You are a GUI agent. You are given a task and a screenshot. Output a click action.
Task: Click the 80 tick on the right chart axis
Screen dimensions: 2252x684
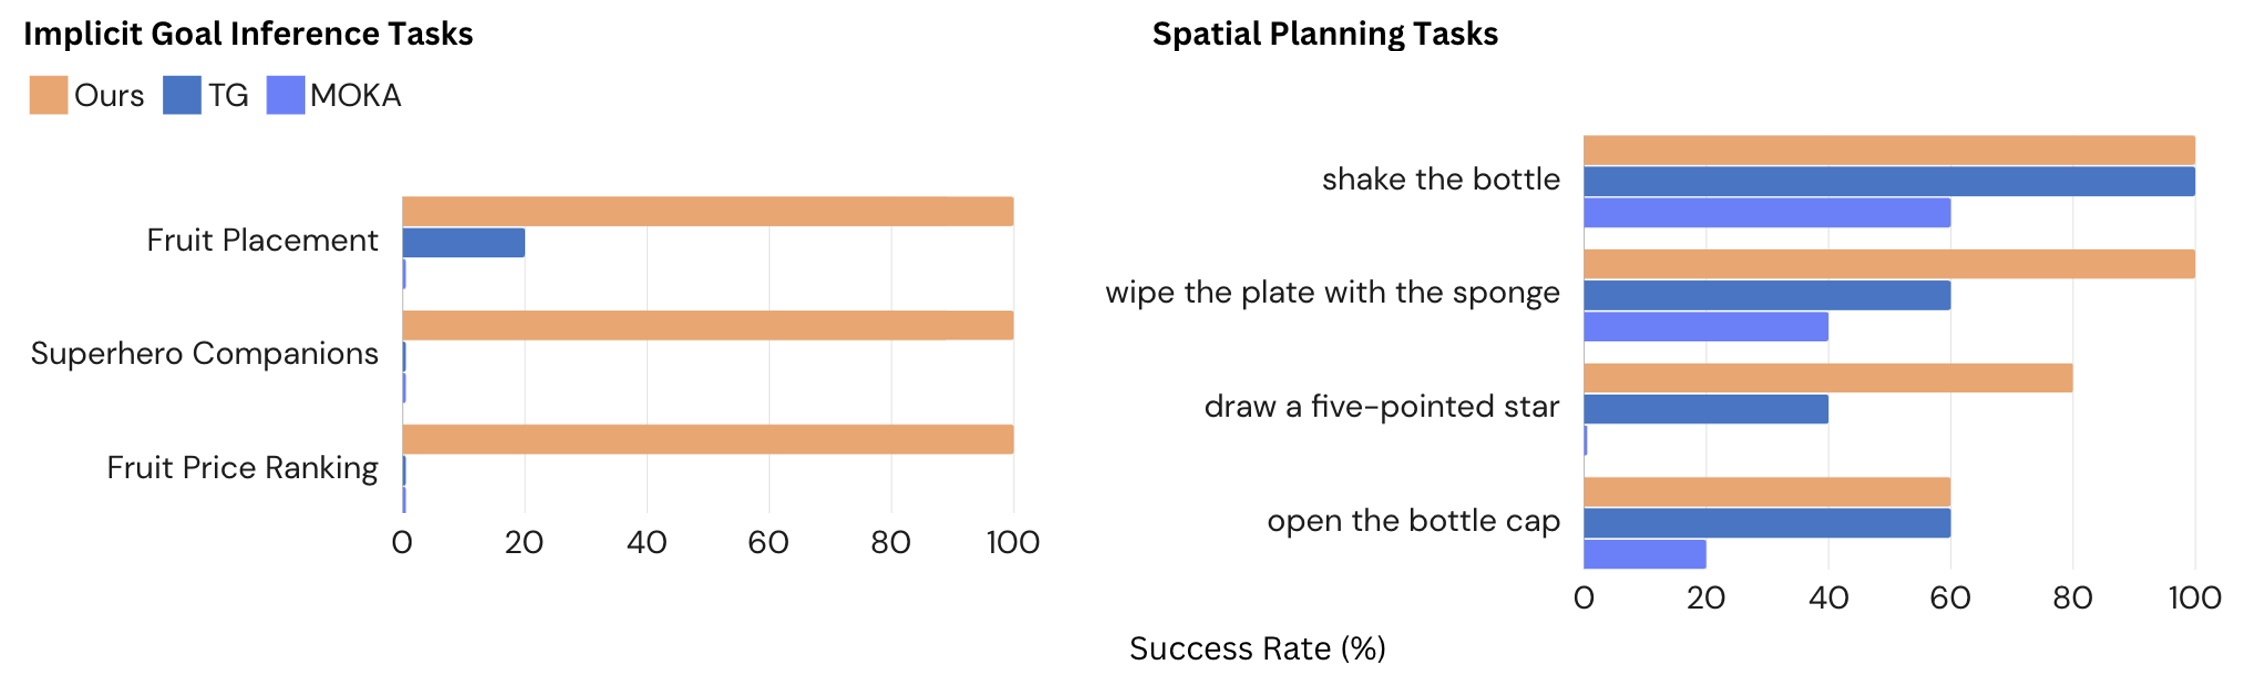pyautogui.click(x=2072, y=598)
